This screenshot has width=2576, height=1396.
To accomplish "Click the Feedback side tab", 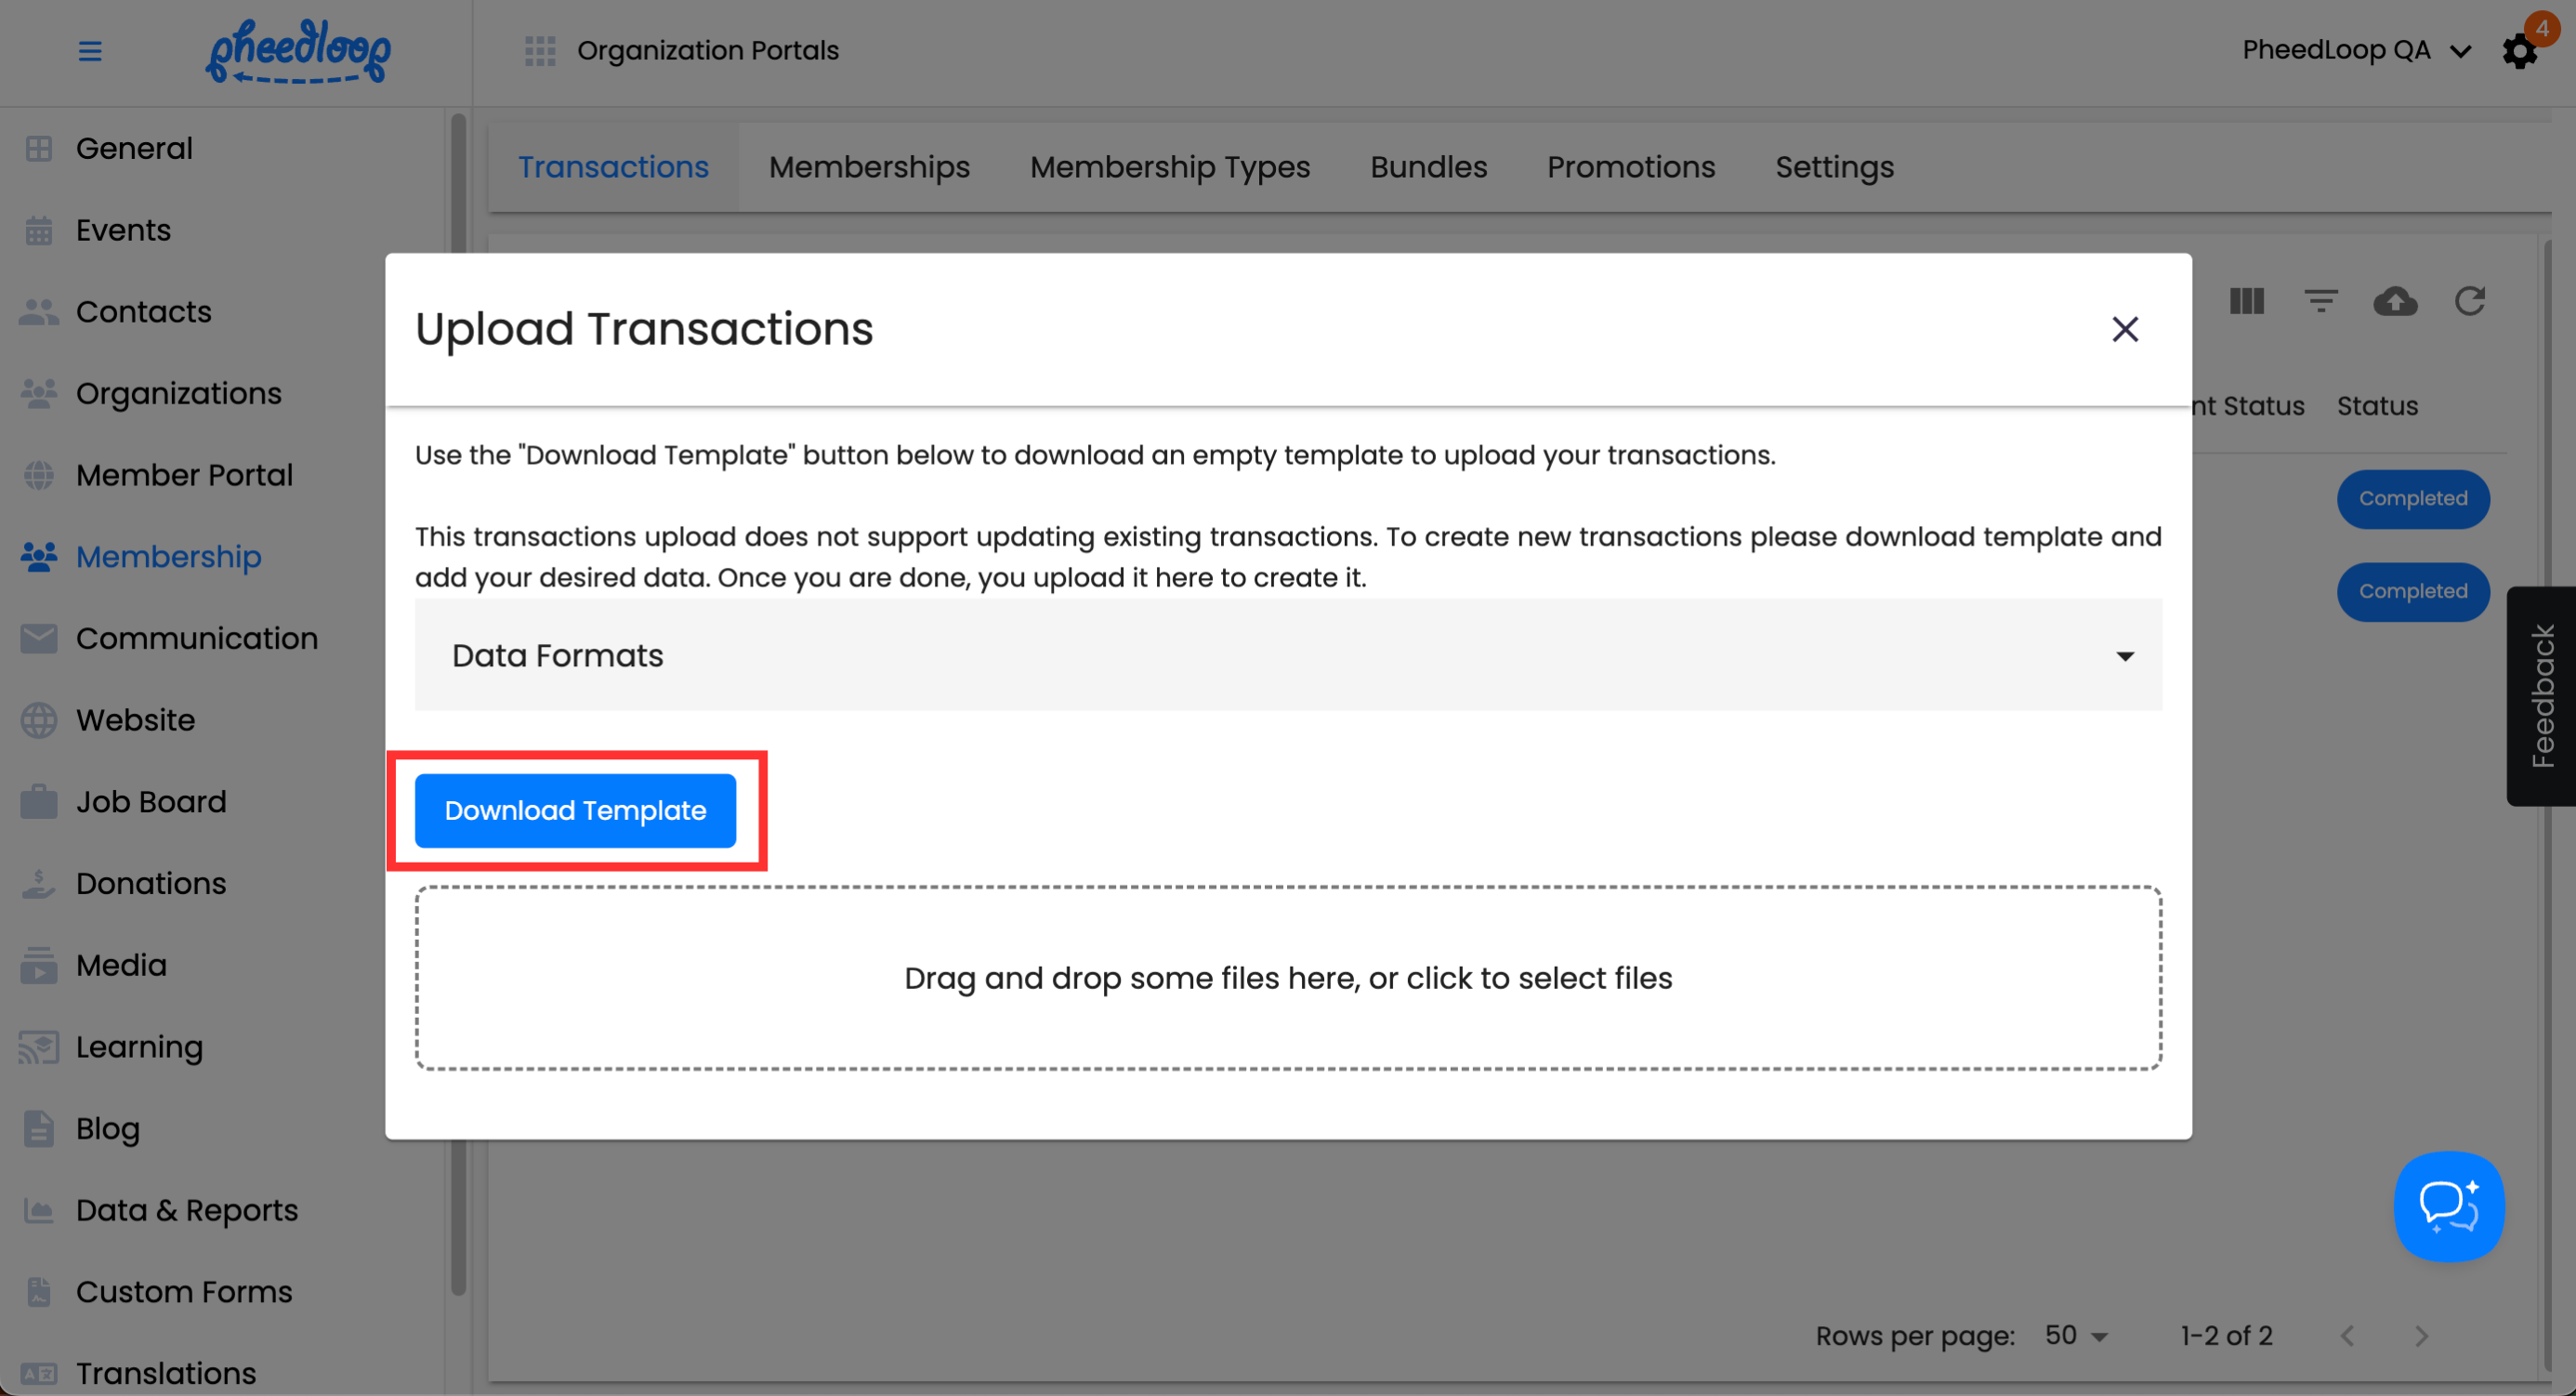I will point(2541,696).
